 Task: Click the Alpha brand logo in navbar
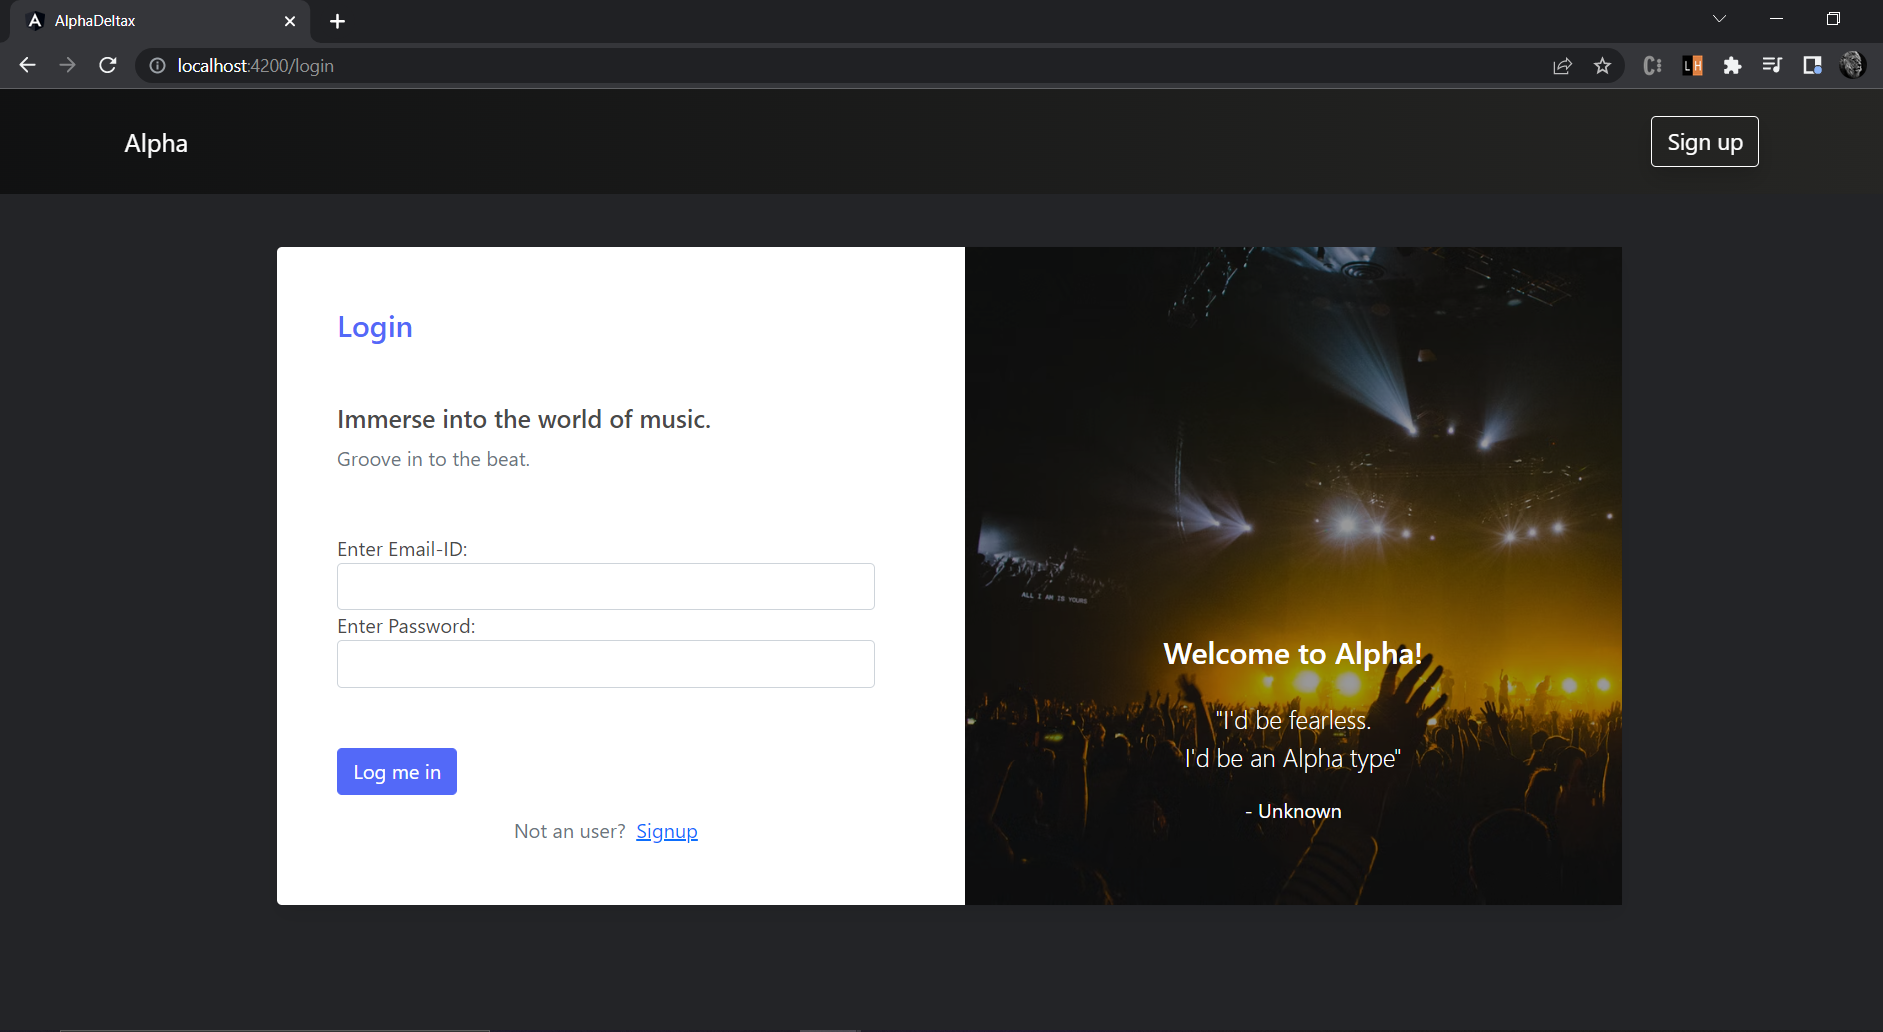pos(156,143)
